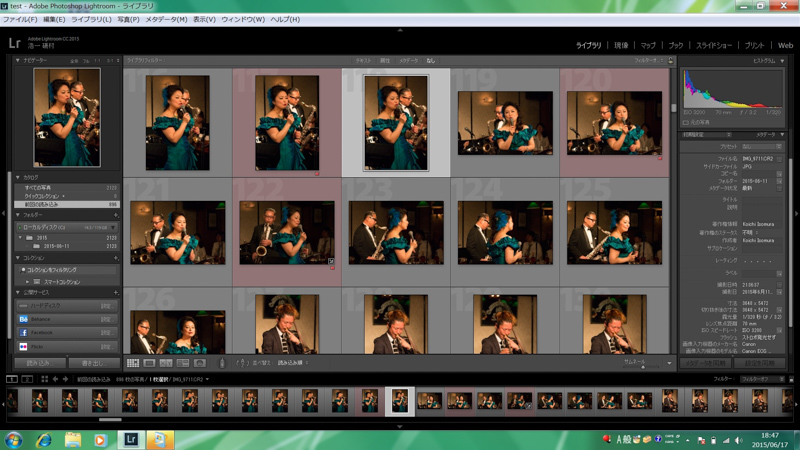Open the File menu
800x450 pixels.
pyautogui.click(x=20, y=19)
